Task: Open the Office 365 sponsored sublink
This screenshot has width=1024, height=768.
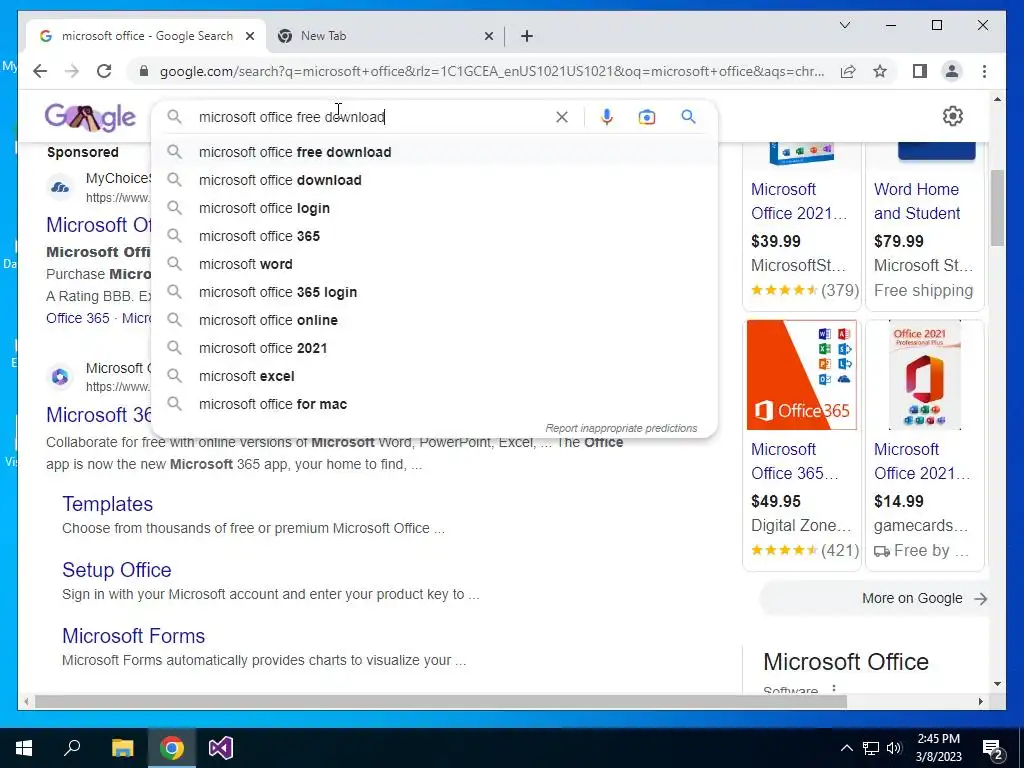Action: [78, 318]
